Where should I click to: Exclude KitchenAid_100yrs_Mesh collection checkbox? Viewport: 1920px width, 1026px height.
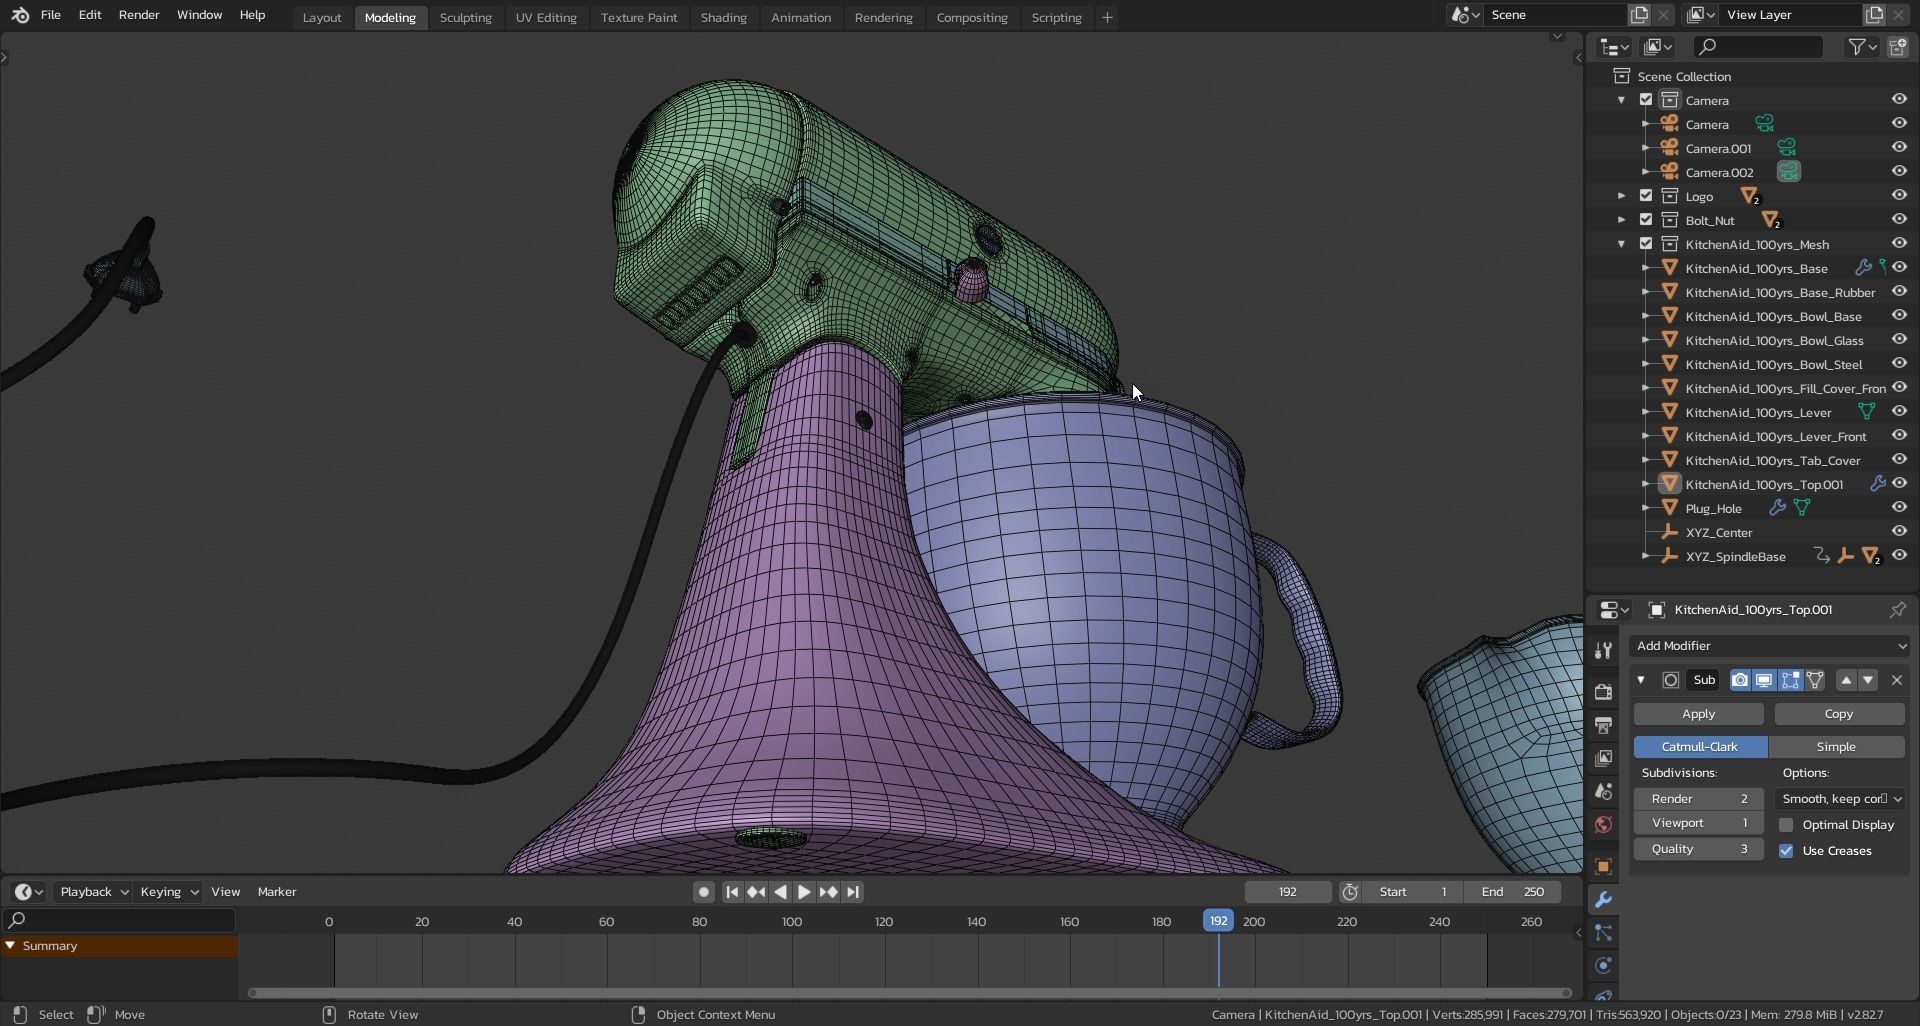[x=1646, y=244]
